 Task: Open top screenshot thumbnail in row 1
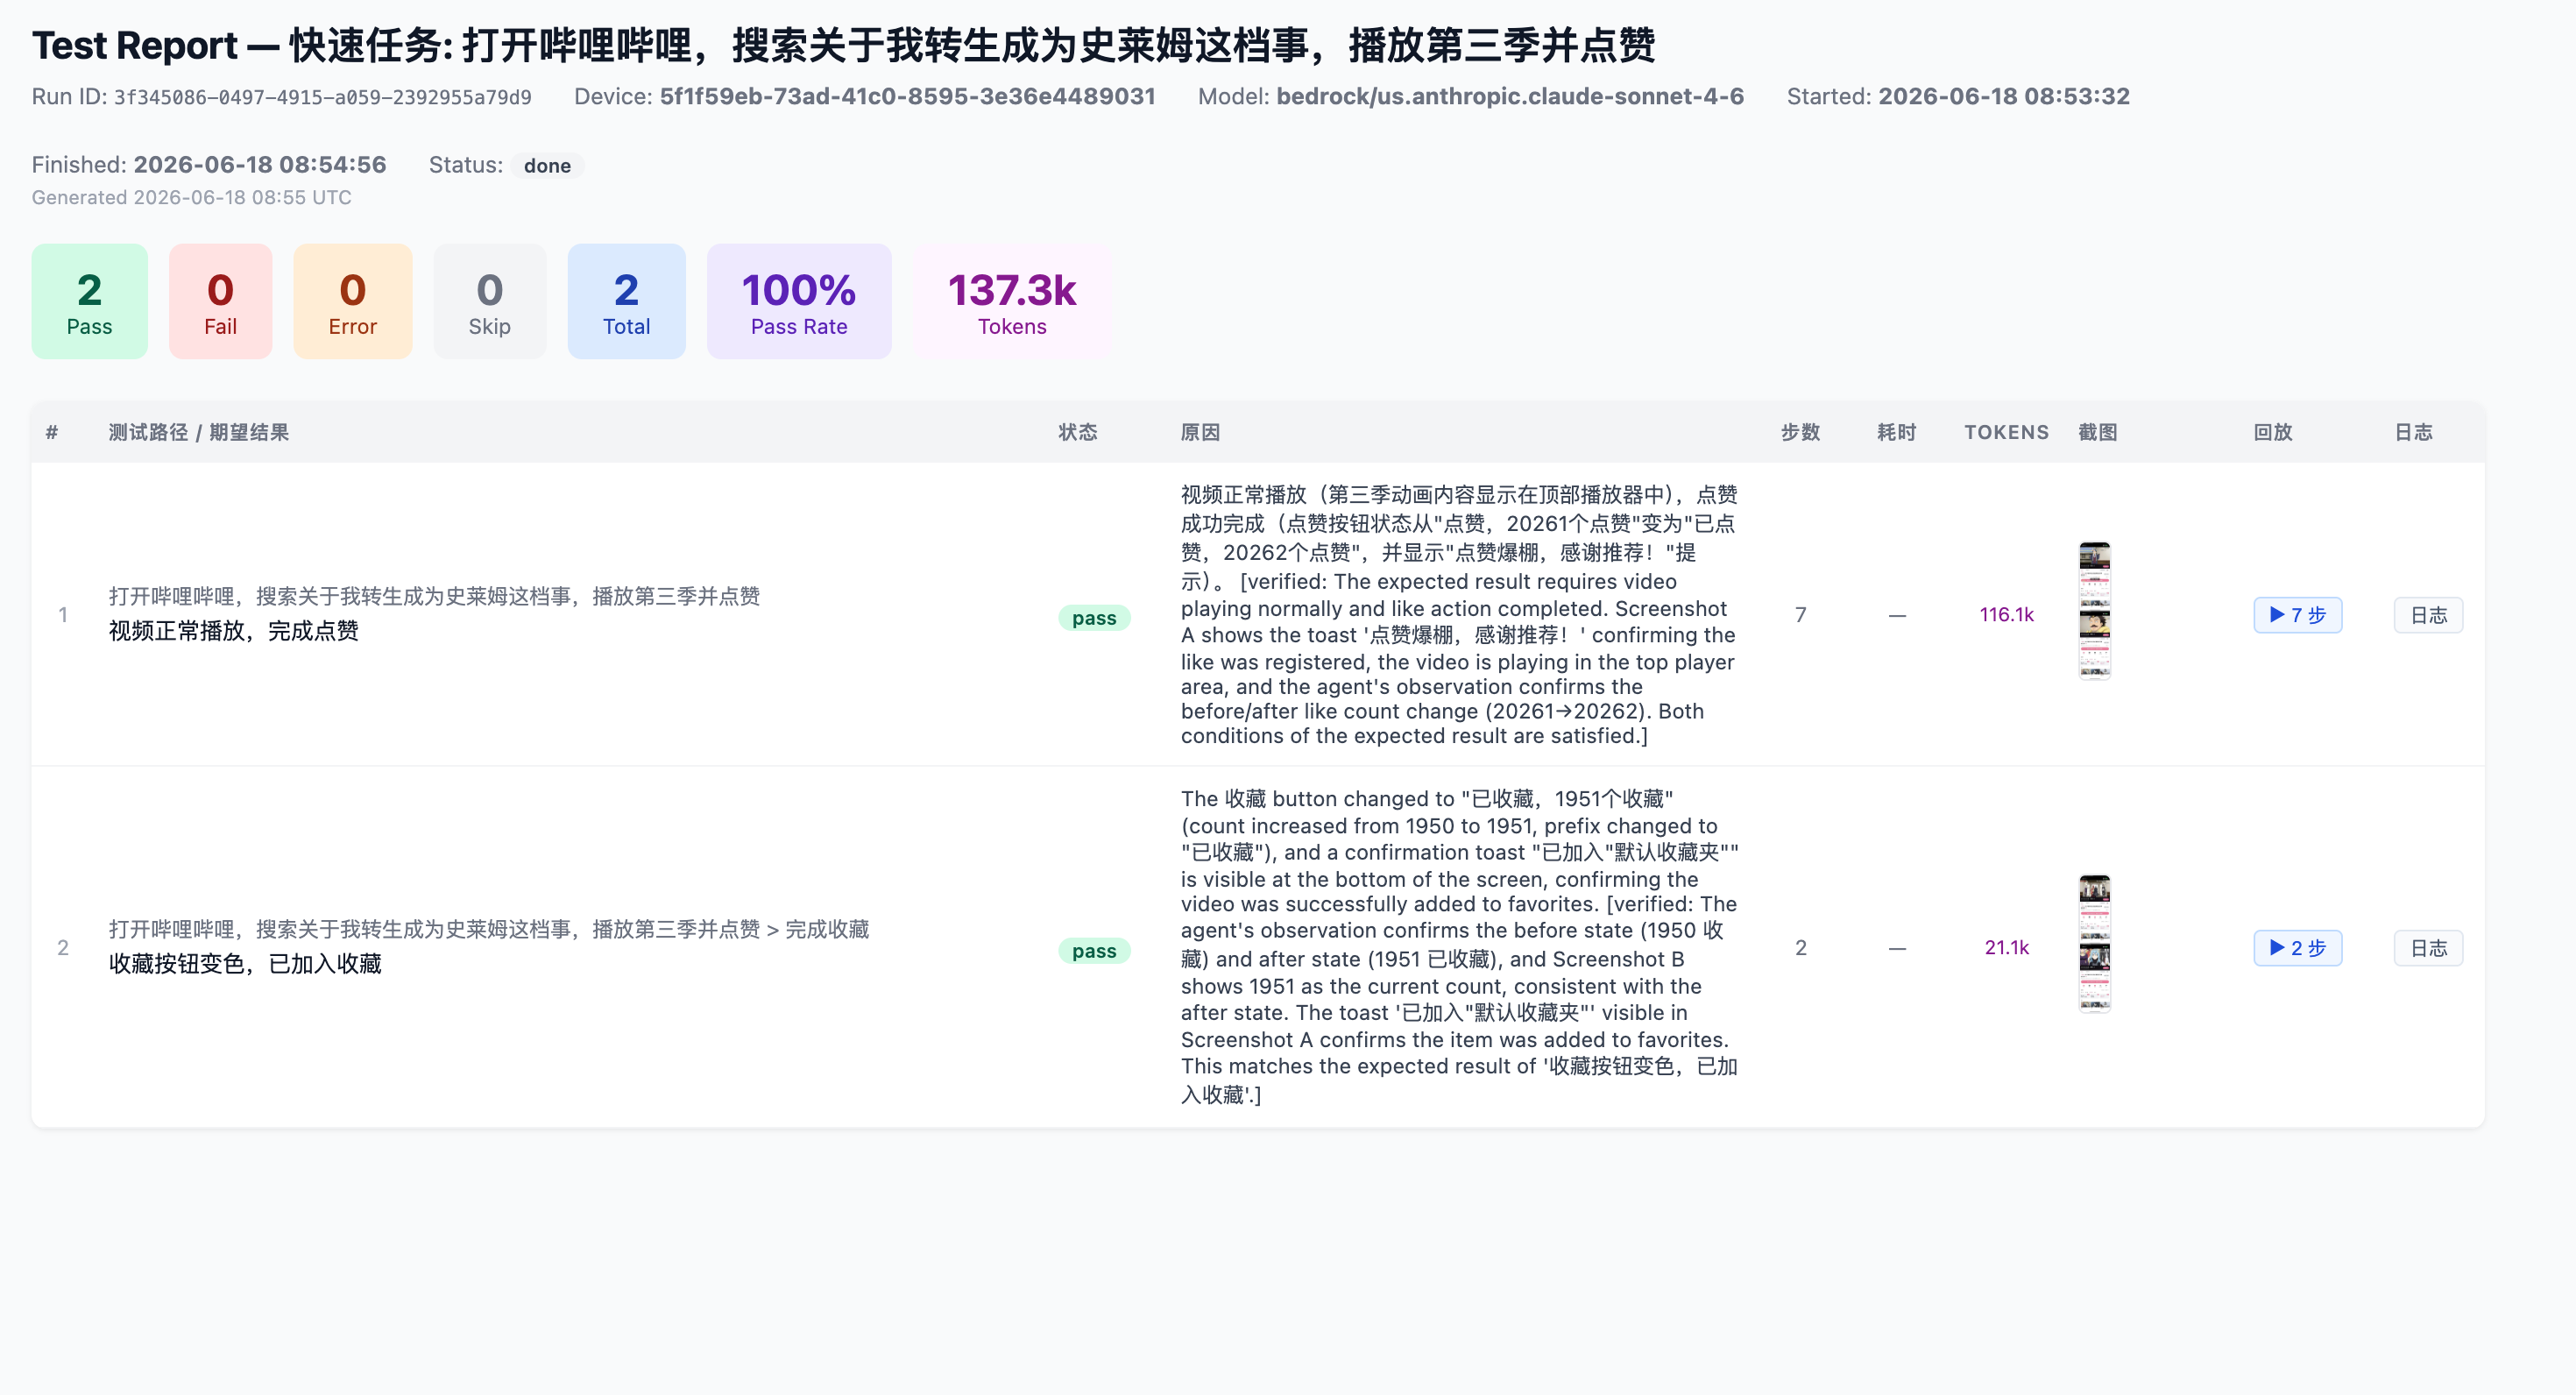(2095, 575)
